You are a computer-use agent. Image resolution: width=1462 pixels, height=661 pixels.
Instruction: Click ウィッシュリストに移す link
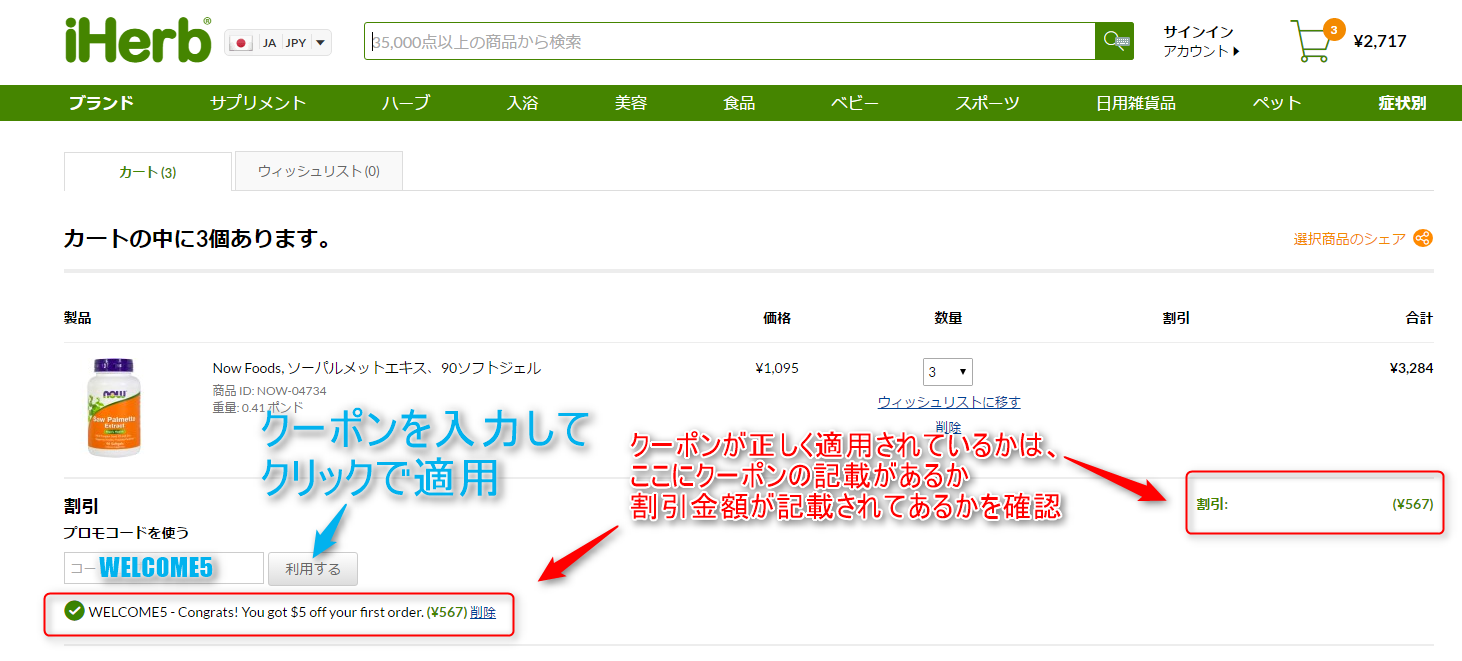click(949, 402)
